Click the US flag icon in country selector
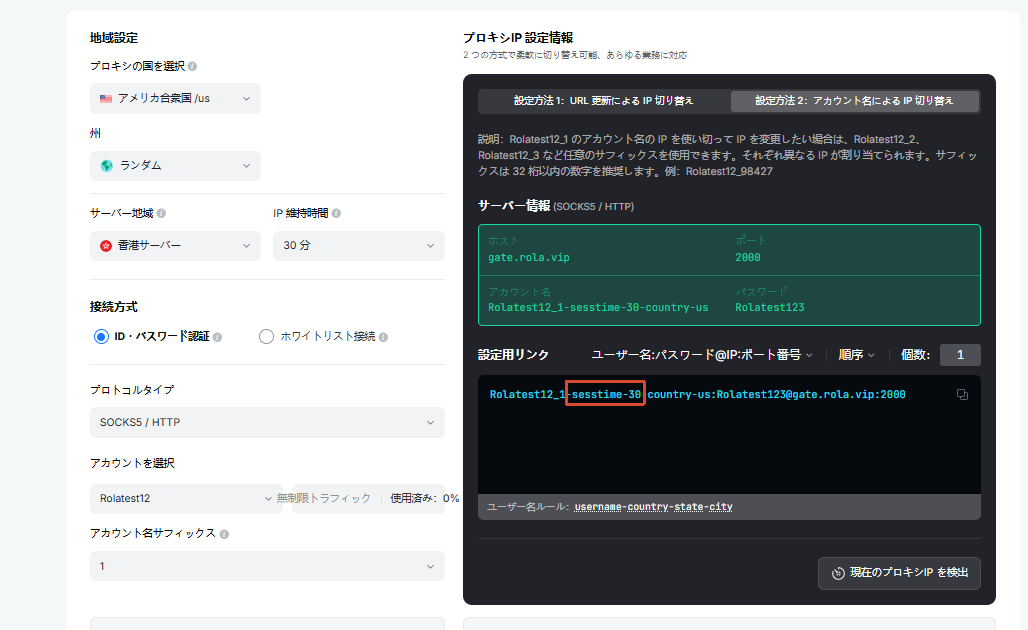Viewport: 1028px width, 630px height. 106,99
